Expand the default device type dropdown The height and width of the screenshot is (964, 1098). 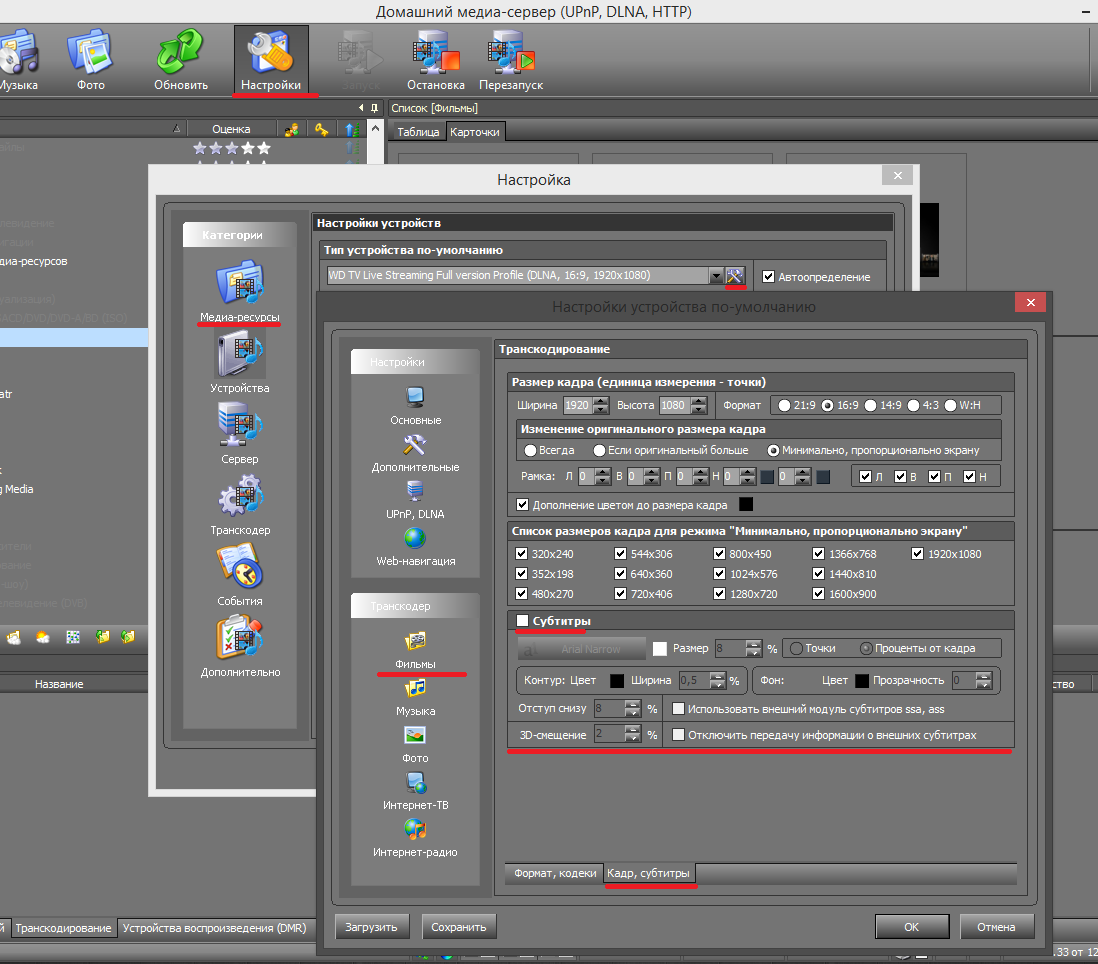pos(716,276)
